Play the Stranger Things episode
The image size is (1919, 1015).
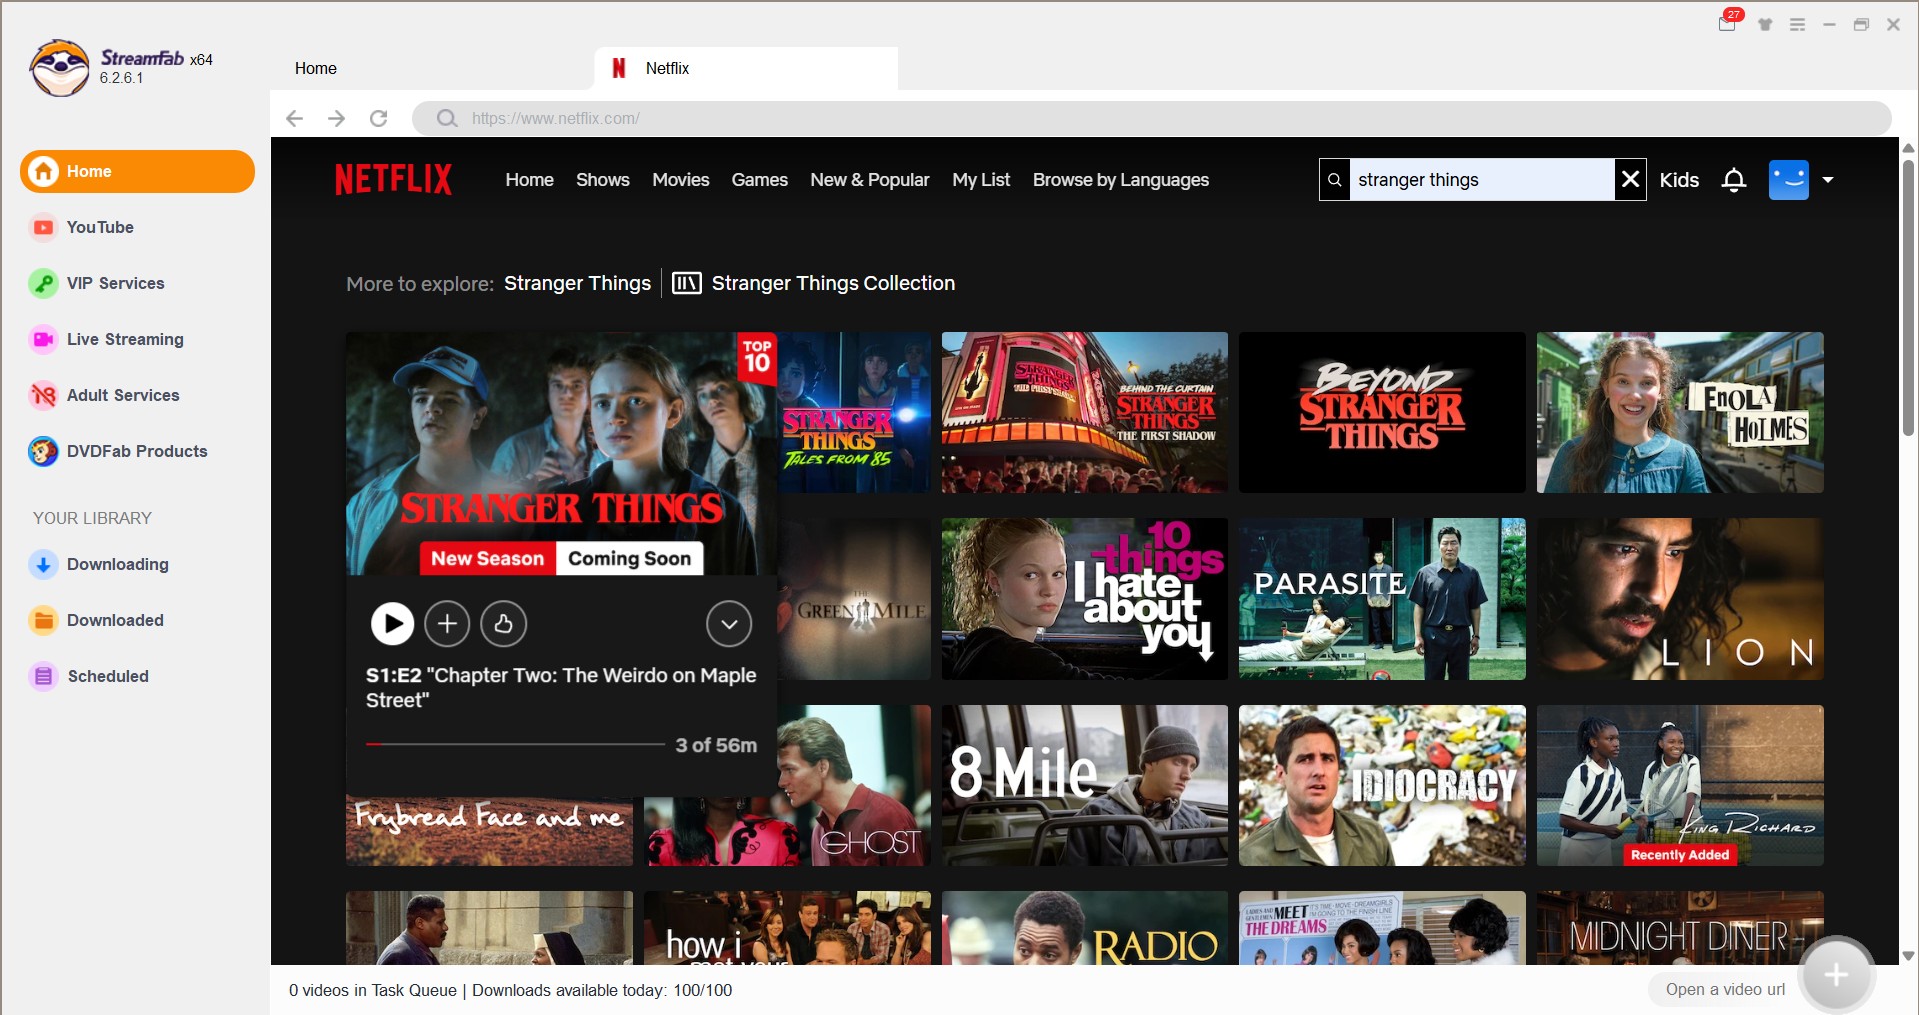coord(392,624)
